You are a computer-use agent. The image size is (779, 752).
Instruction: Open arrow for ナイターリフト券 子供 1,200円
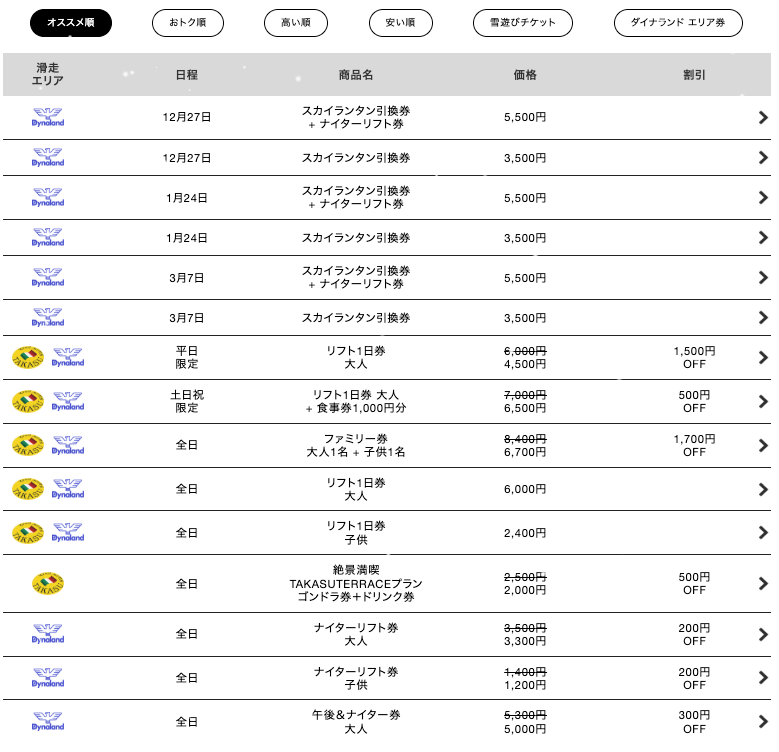[763, 677]
